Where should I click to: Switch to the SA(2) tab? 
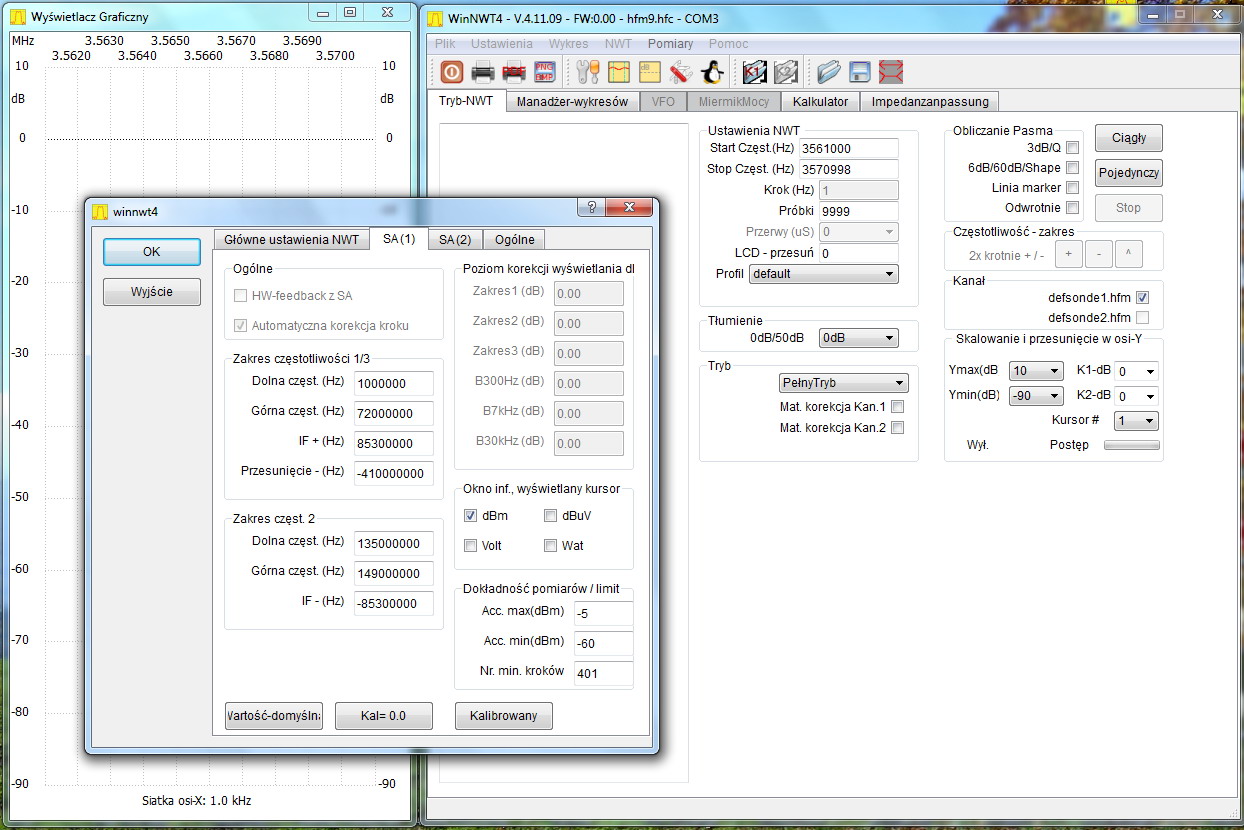pos(455,239)
